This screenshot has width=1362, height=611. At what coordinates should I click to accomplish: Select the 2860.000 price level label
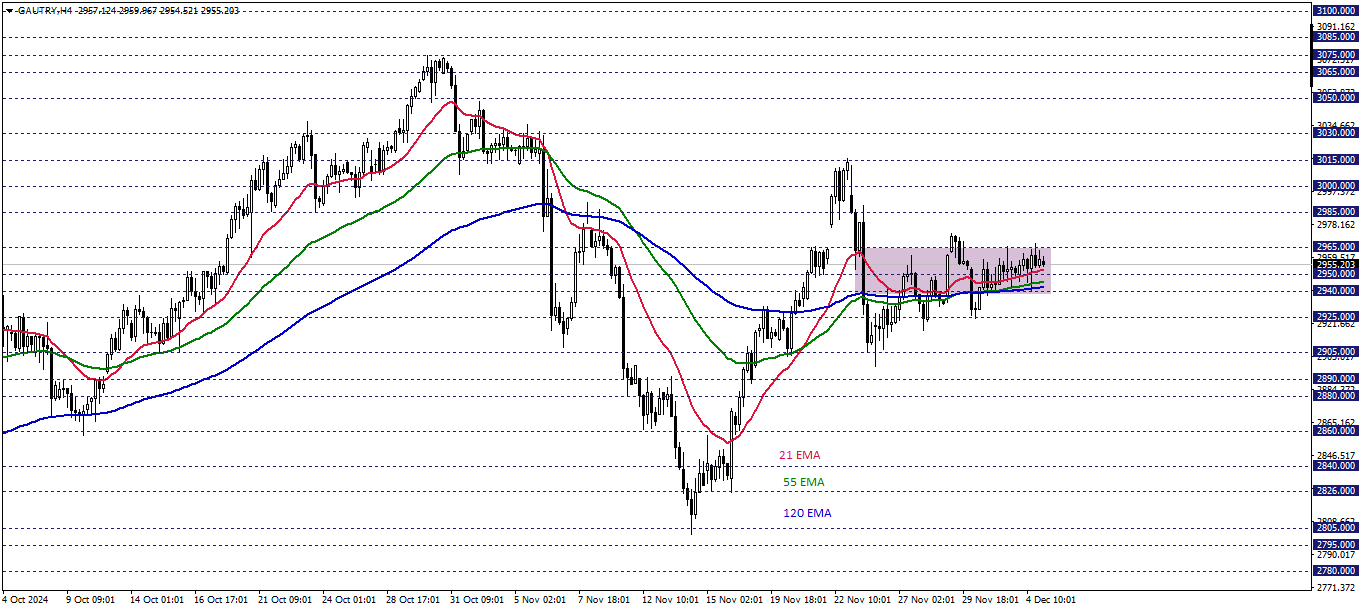click(1335, 431)
